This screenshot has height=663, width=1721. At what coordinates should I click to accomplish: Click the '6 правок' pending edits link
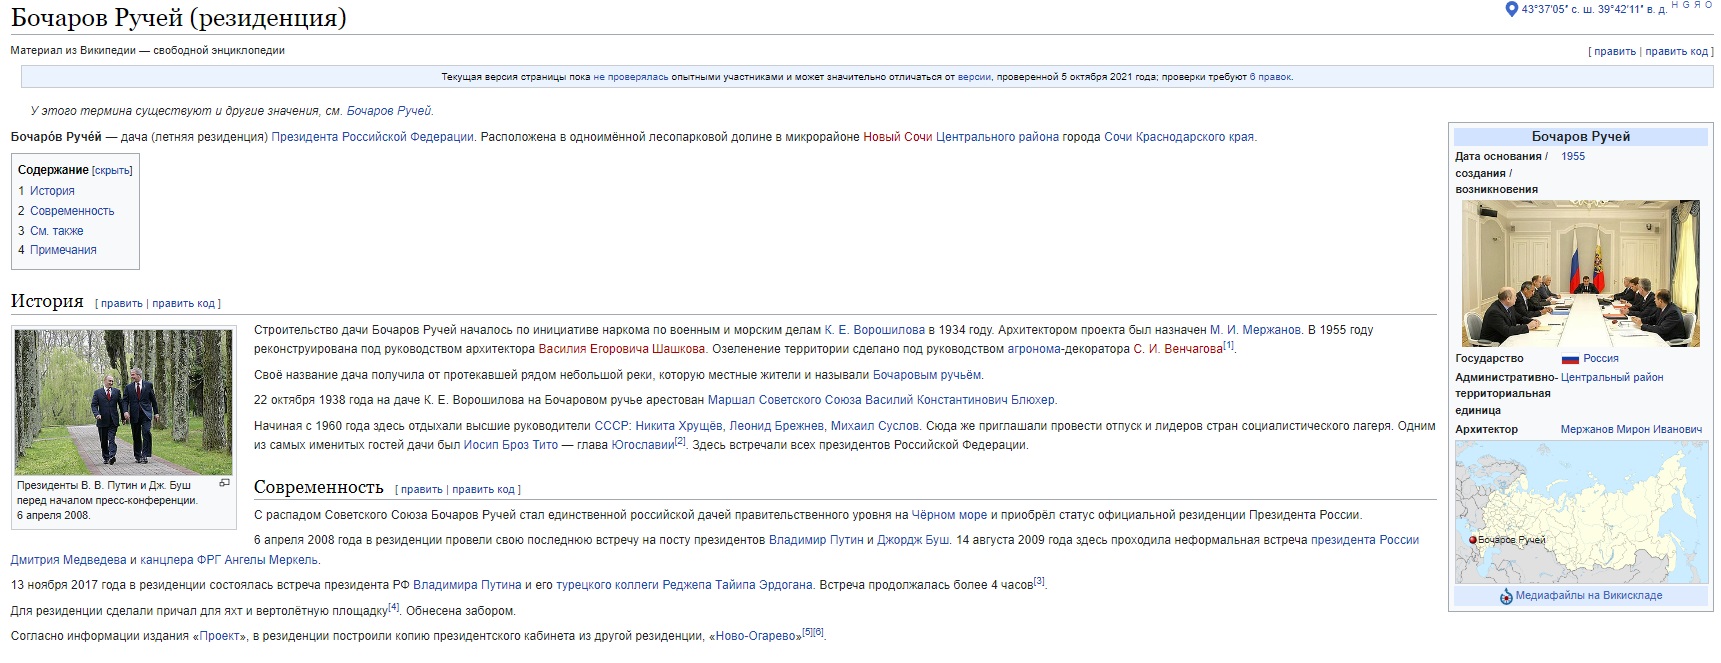(x=1270, y=77)
